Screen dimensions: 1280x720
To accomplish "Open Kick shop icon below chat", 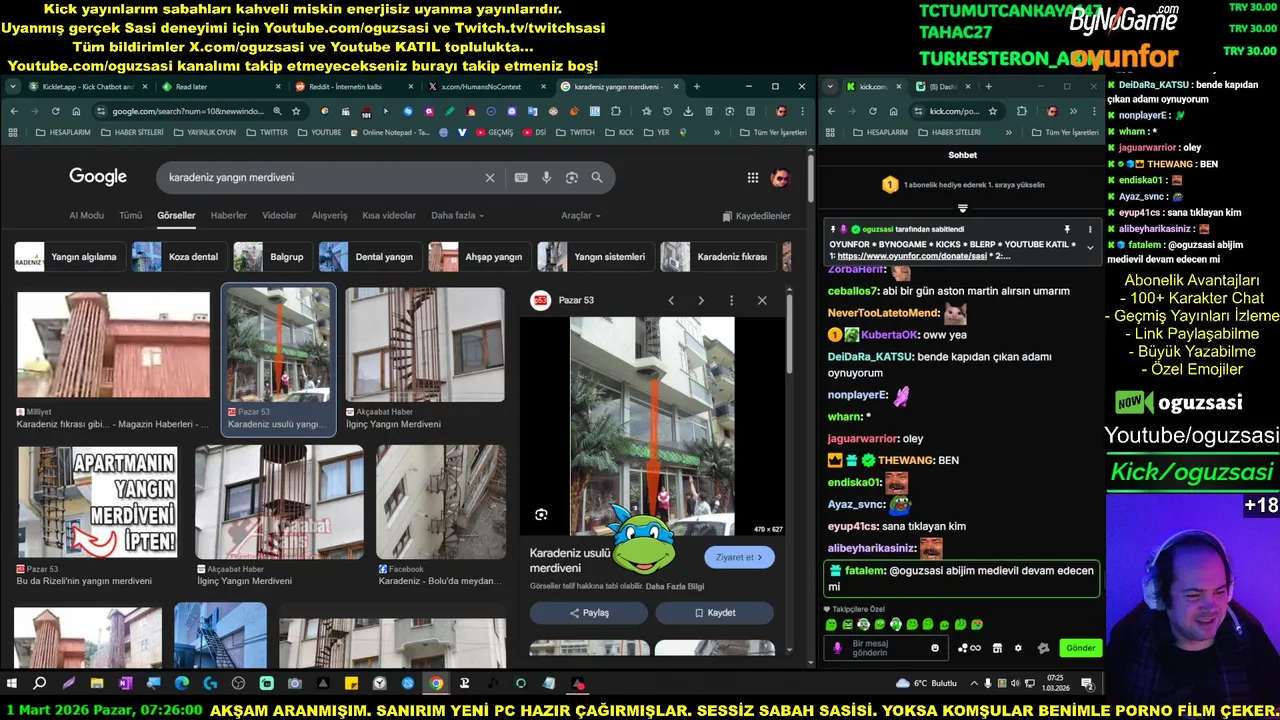I will coord(996,648).
